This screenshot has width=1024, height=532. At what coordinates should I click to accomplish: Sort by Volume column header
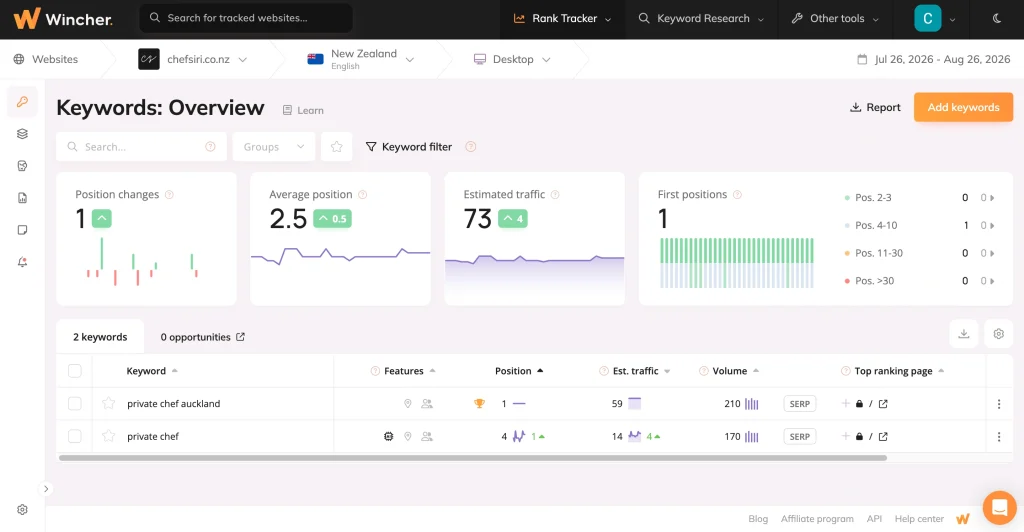coord(735,371)
